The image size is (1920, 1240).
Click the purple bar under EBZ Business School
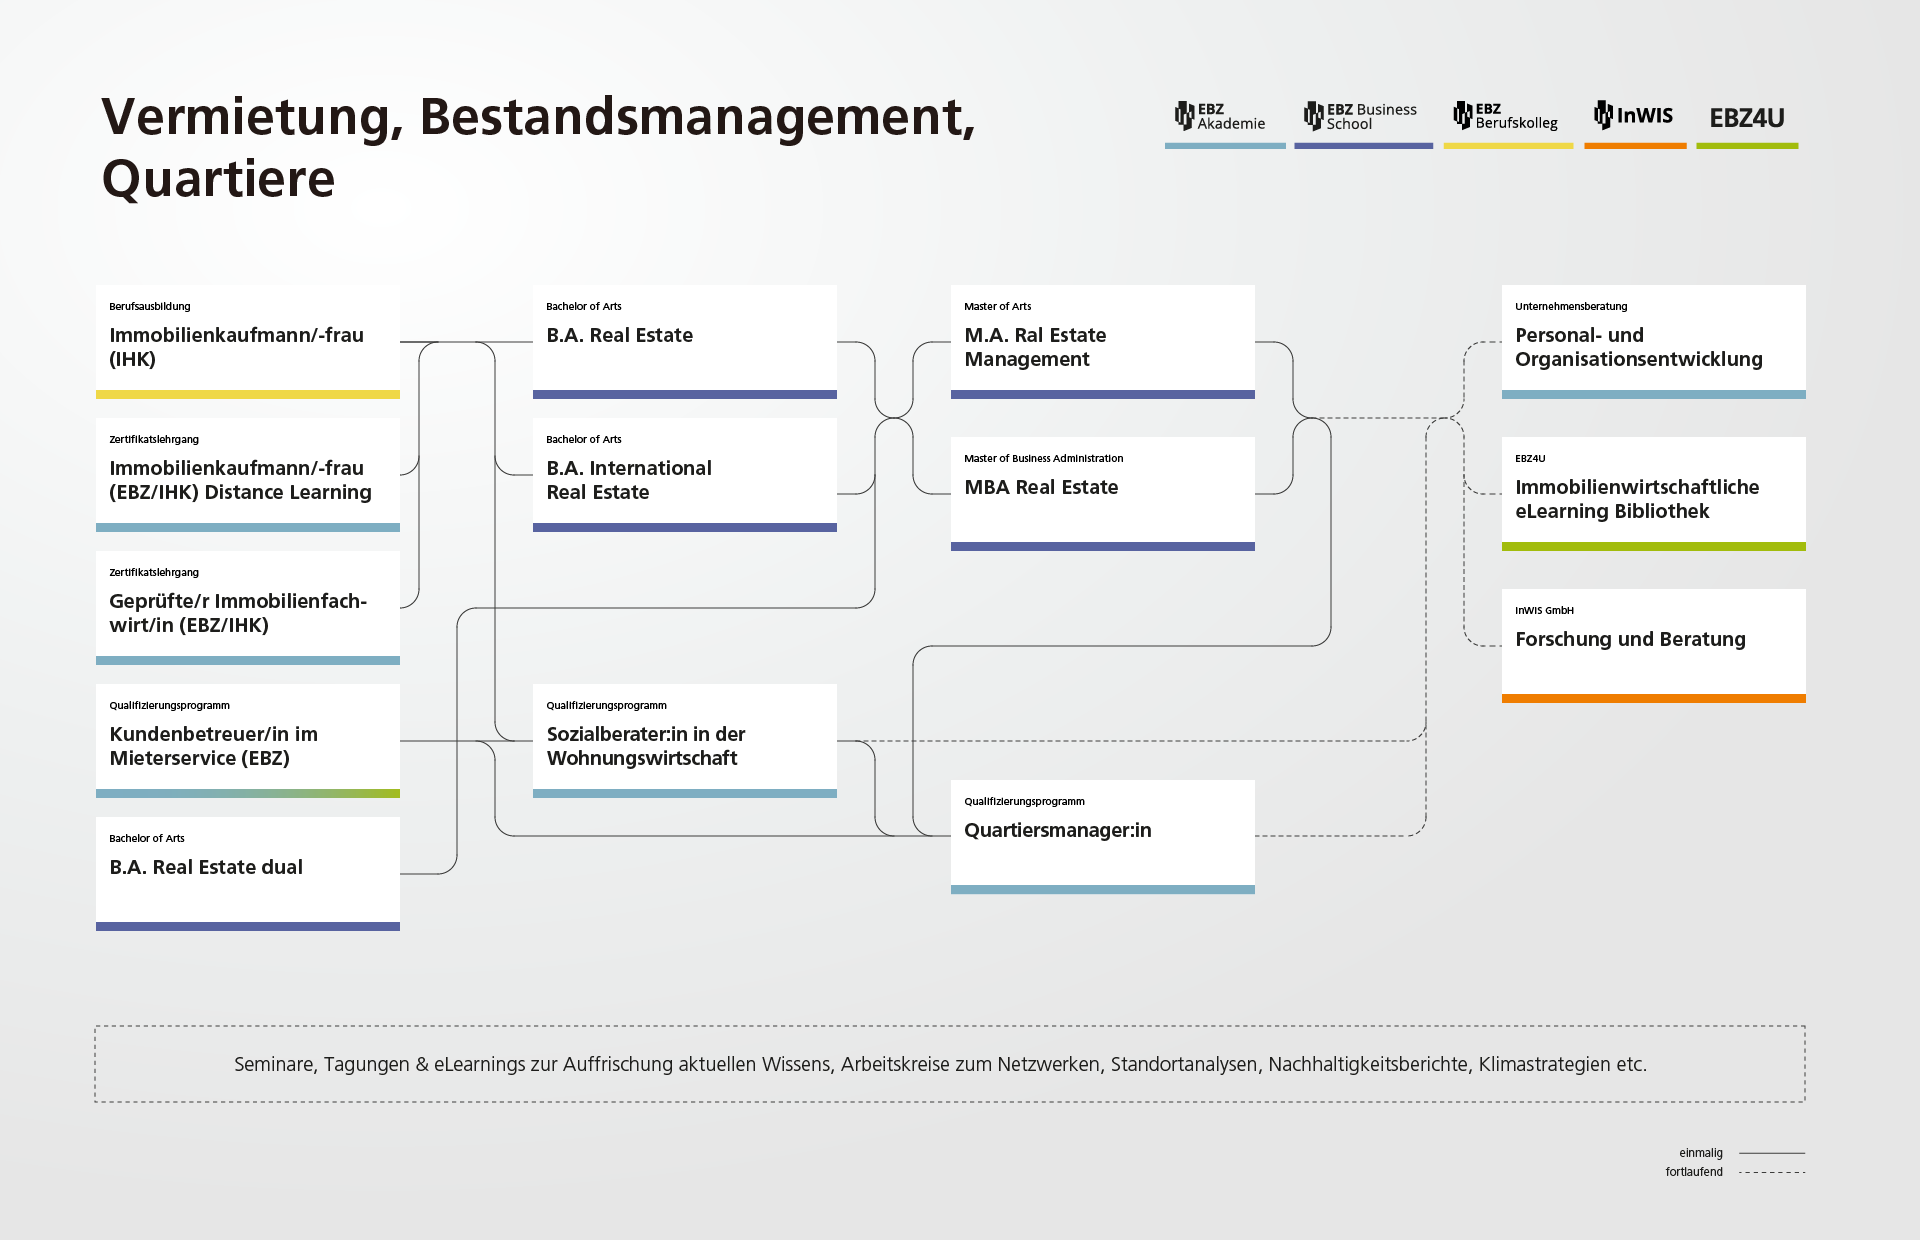point(1363,146)
